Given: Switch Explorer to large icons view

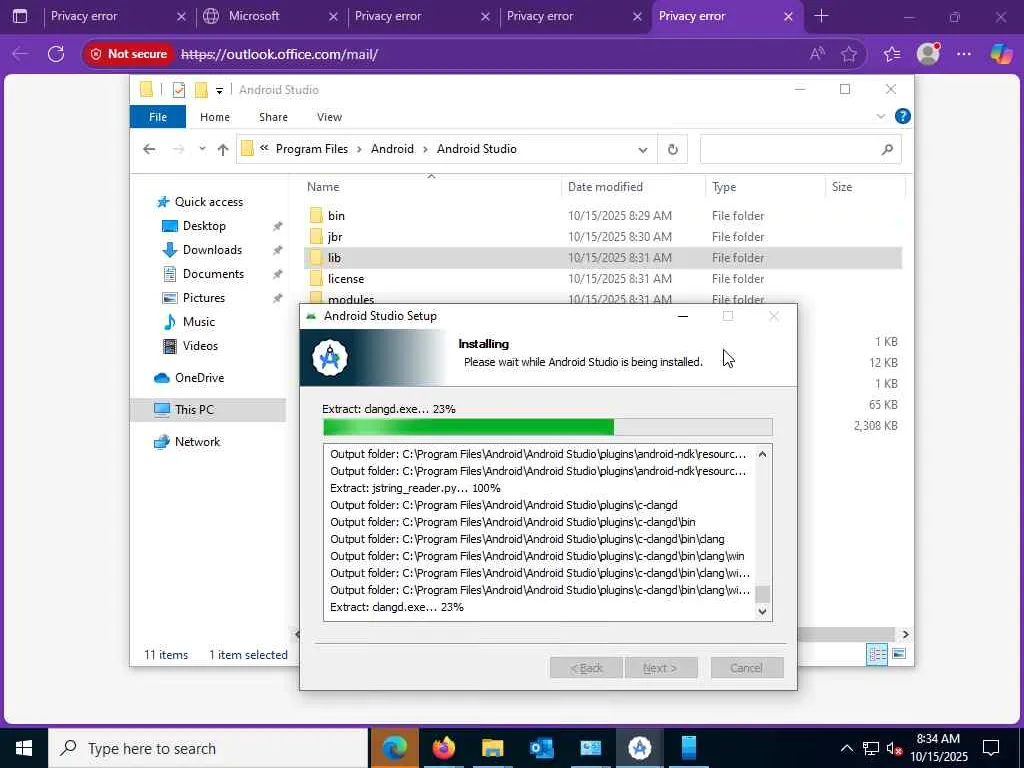Looking at the screenshot, I should pyautogui.click(x=899, y=654).
